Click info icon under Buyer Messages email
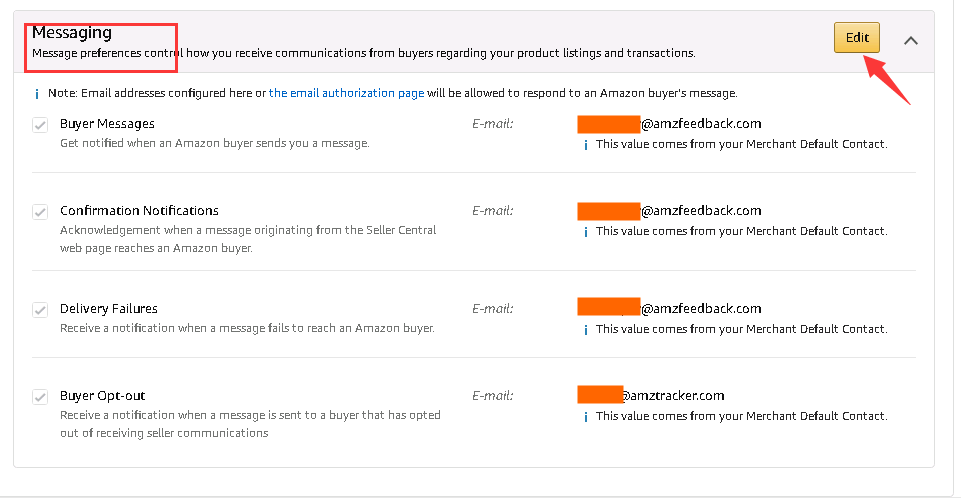The width and height of the screenshot is (961, 501). tap(585, 145)
